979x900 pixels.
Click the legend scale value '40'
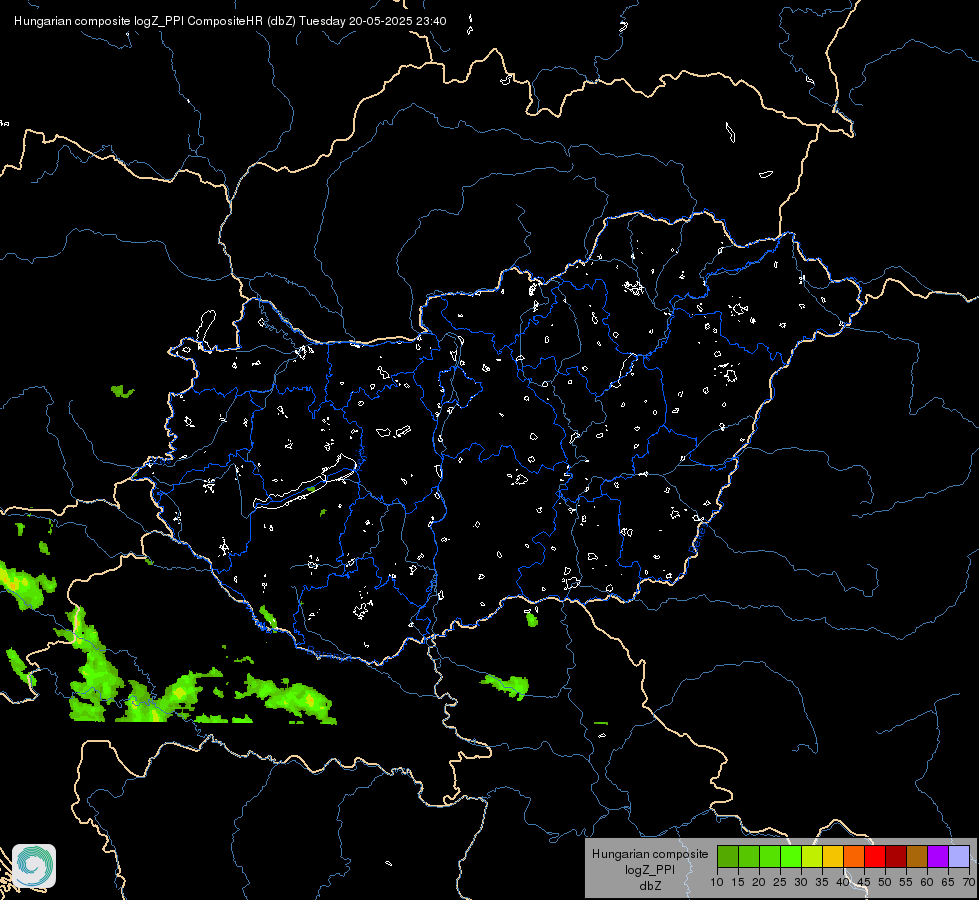pos(843,883)
